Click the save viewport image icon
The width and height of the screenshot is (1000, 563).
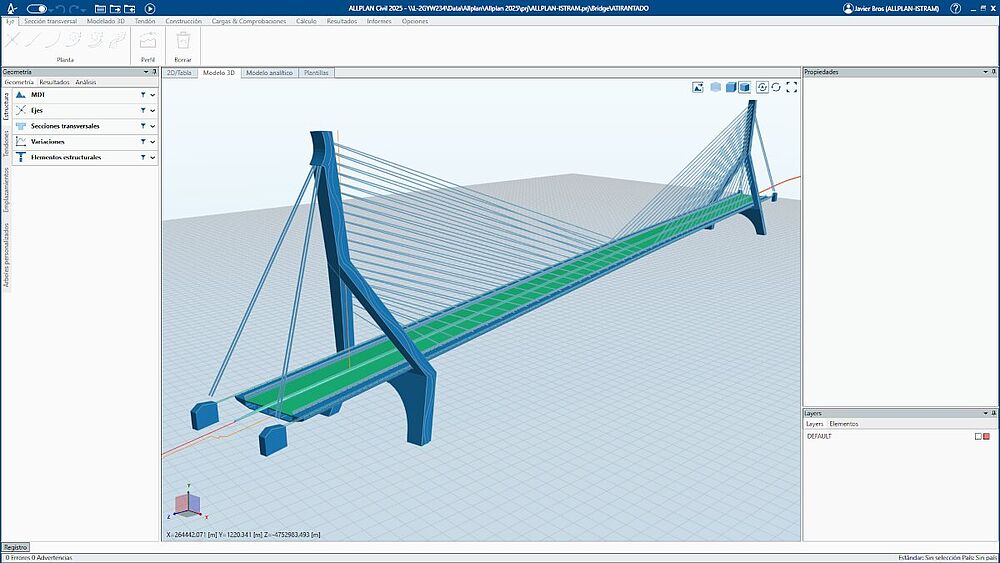click(697, 87)
